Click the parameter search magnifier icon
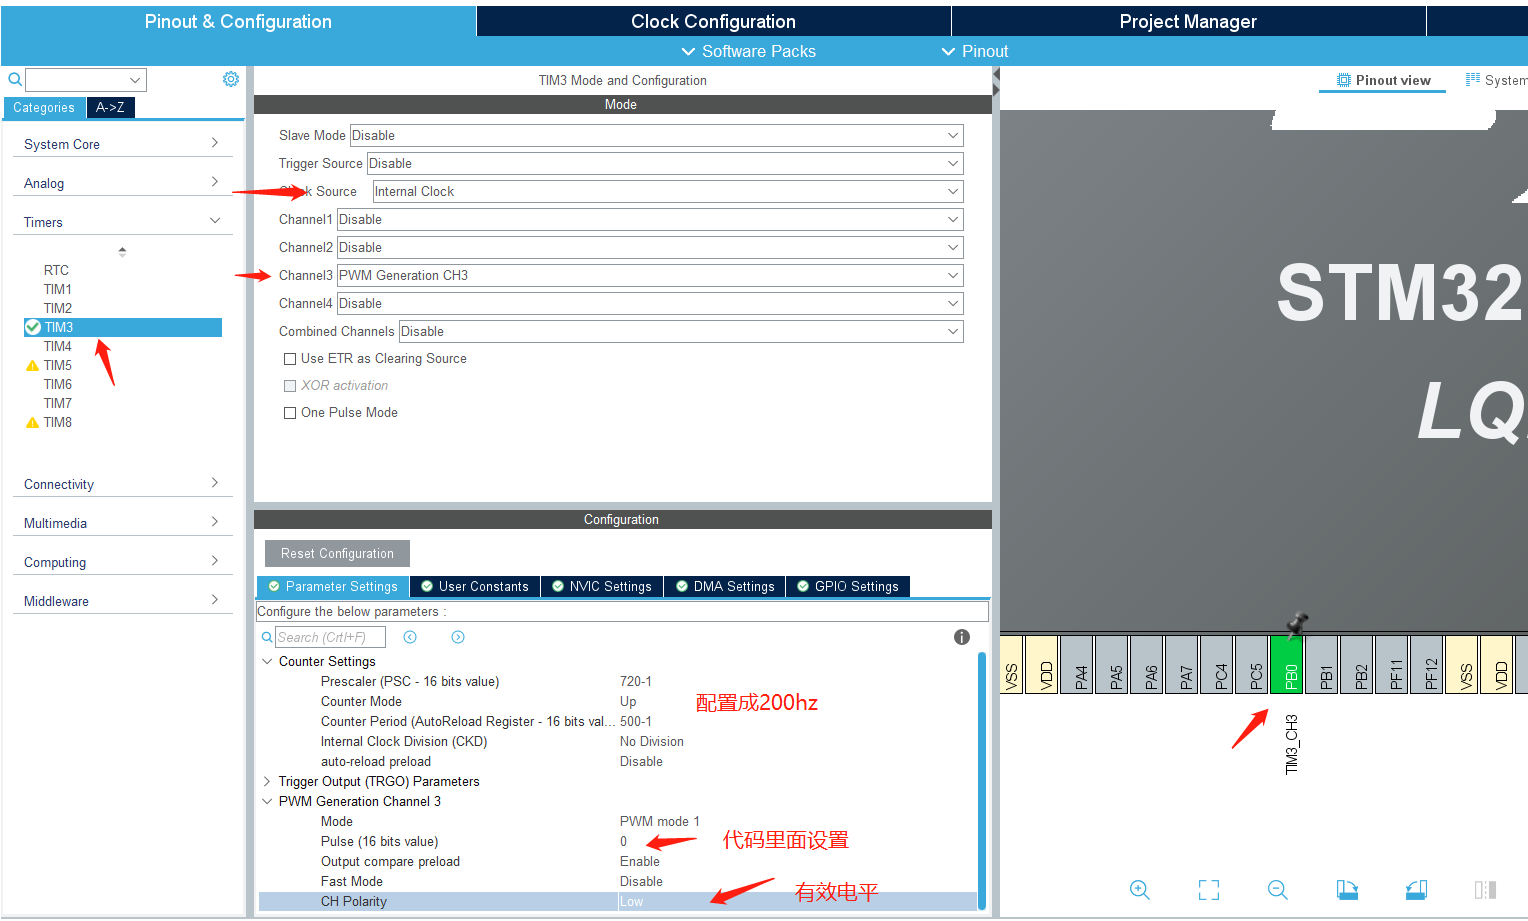Screen dimensions: 1528x921 click(x=267, y=637)
